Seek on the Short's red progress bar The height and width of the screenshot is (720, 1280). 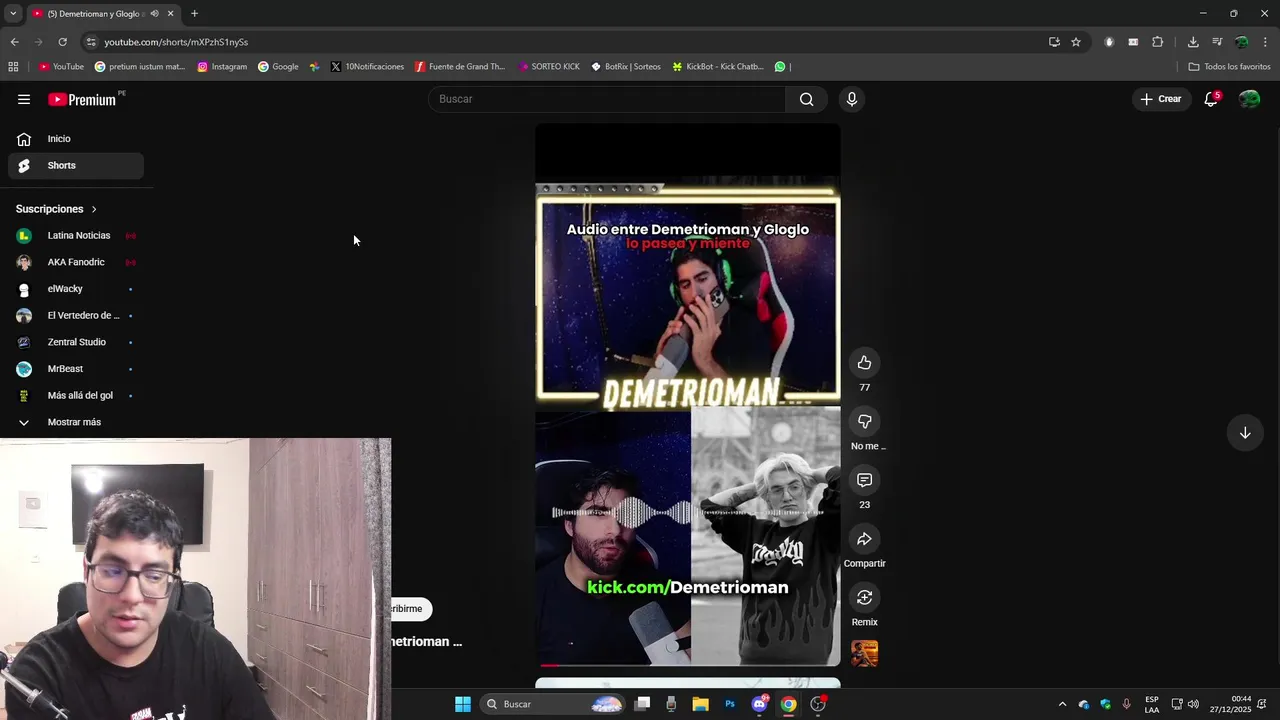point(688,664)
